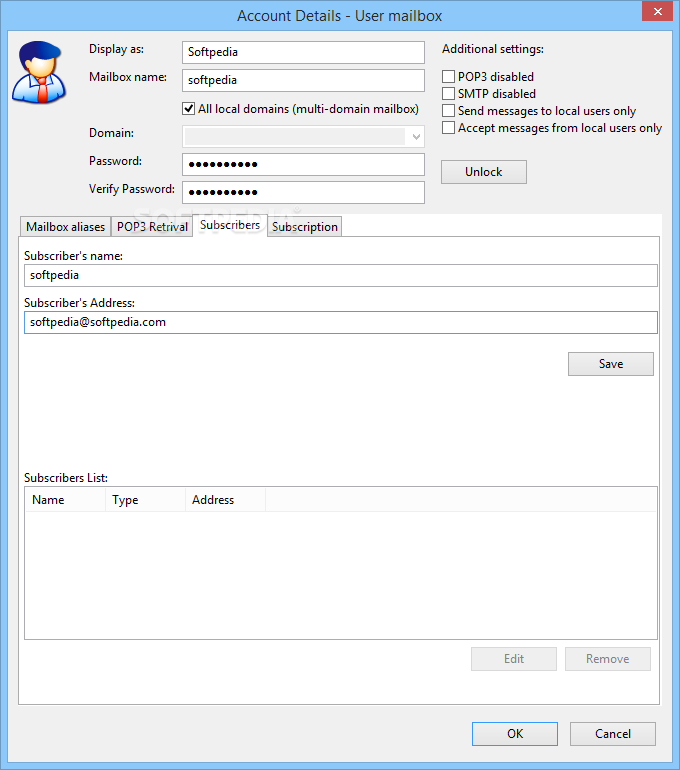680x770 pixels.
Task: Cancel the Account Details dialog
Action: point(613,734)
